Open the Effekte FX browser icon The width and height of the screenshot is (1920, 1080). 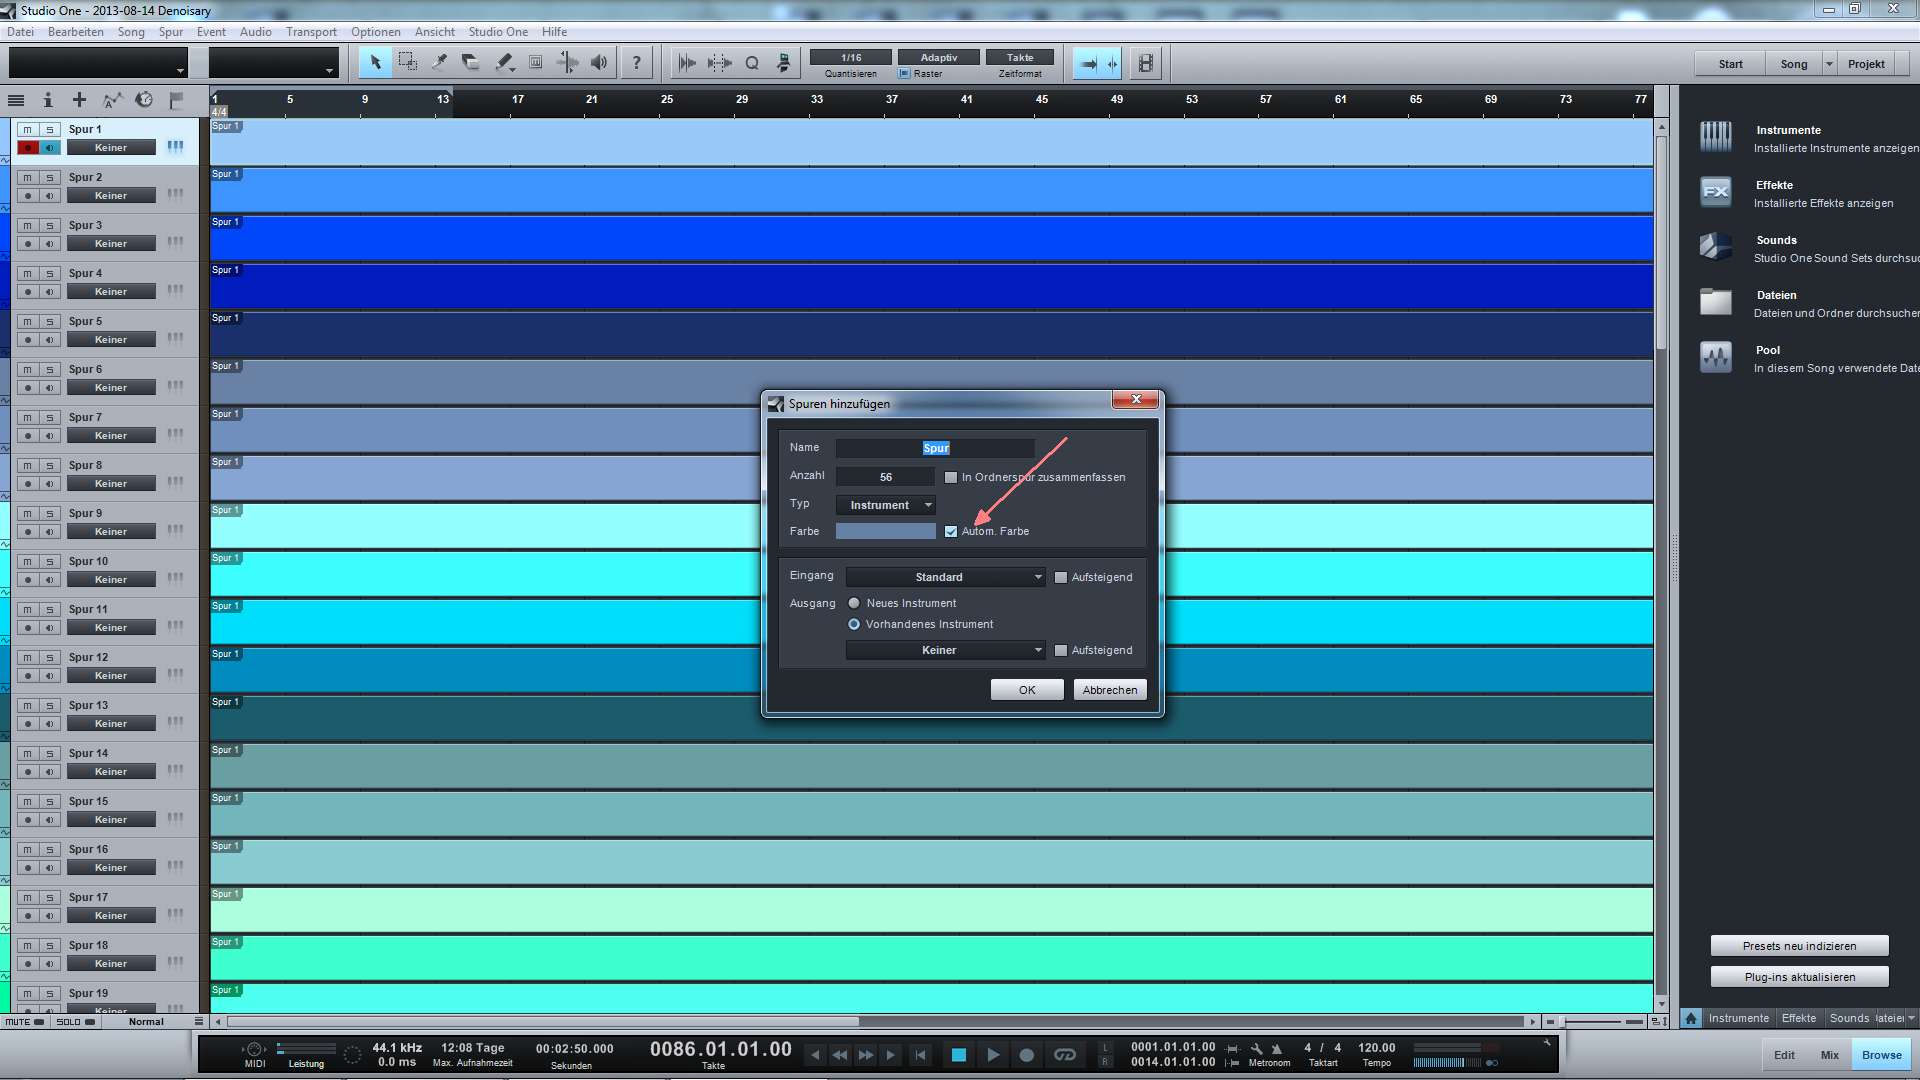pos(1716,191)
